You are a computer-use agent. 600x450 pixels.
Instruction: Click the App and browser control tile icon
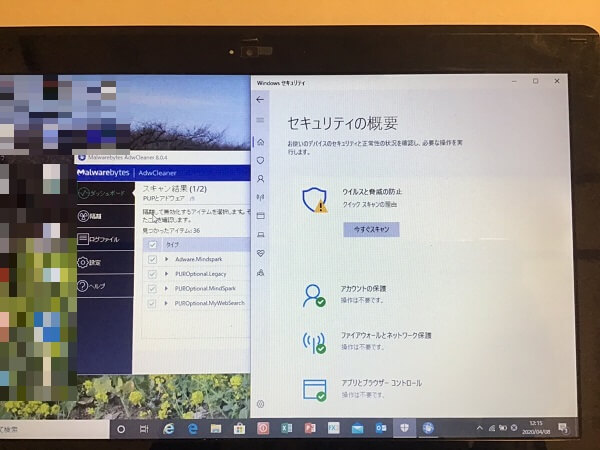click(315, 390)
